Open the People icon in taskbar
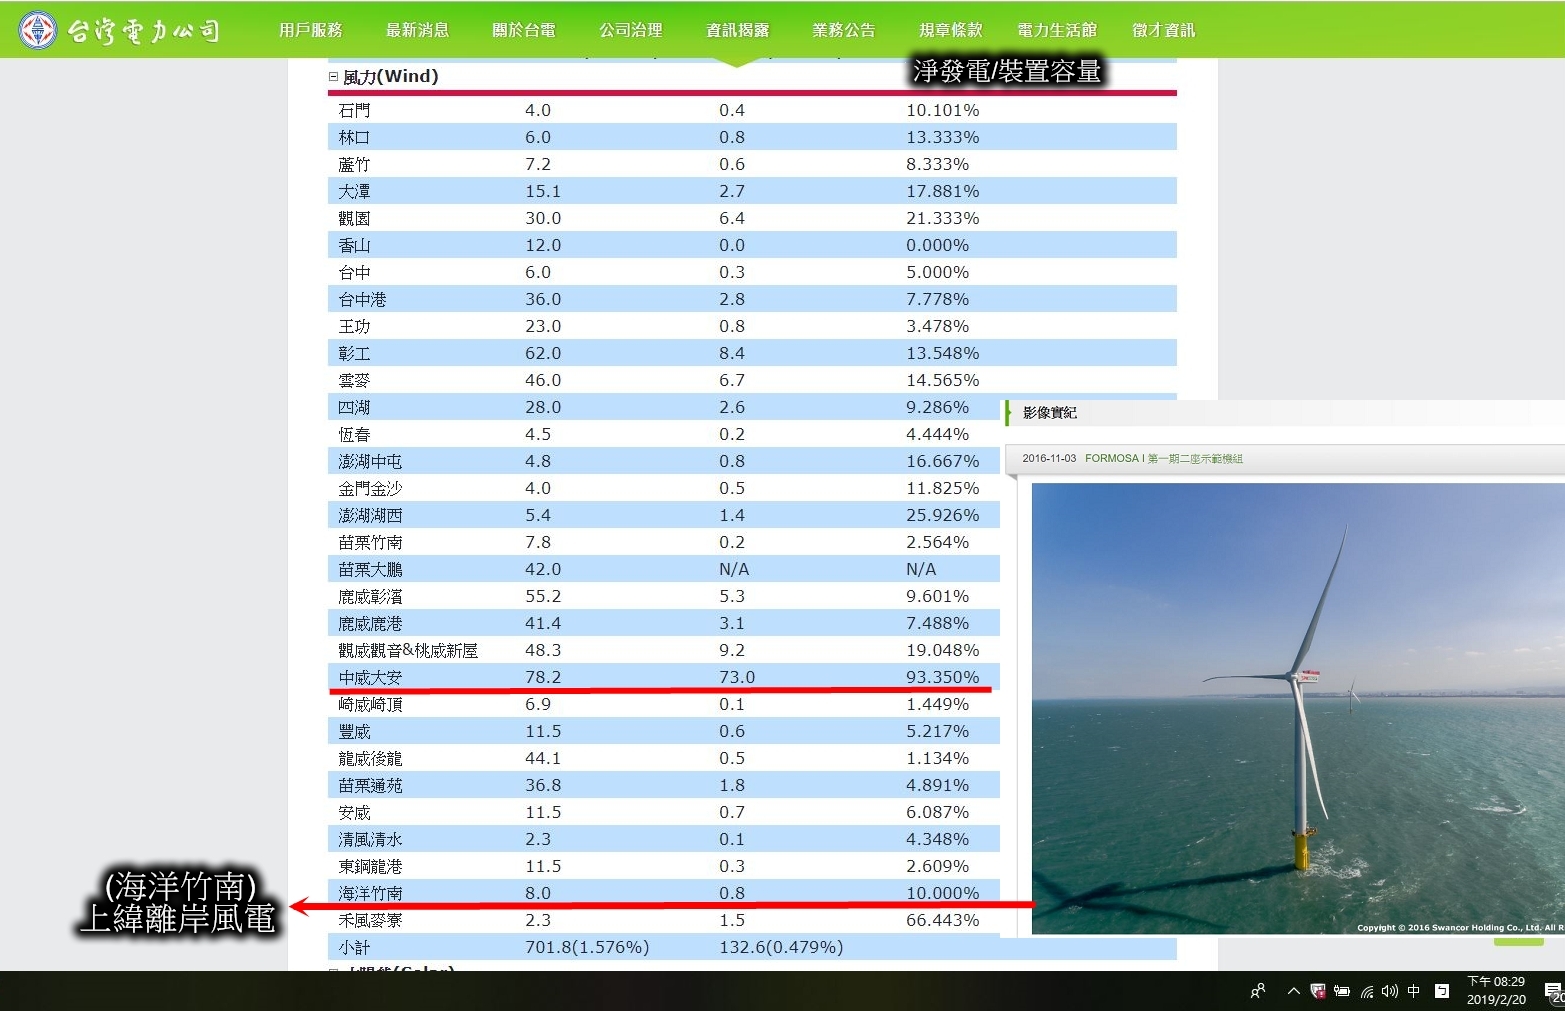This screenshot has height=1011, width=1565. click(1258, 991)
